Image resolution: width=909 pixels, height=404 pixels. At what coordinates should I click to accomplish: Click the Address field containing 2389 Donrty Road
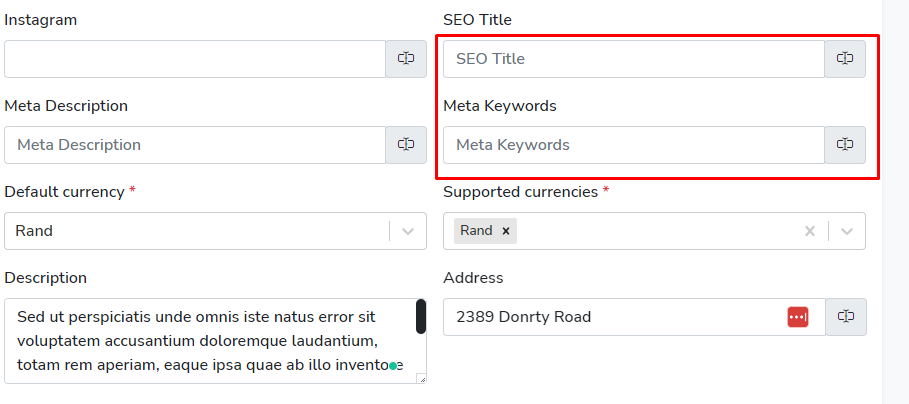click(x=610, y=317)
